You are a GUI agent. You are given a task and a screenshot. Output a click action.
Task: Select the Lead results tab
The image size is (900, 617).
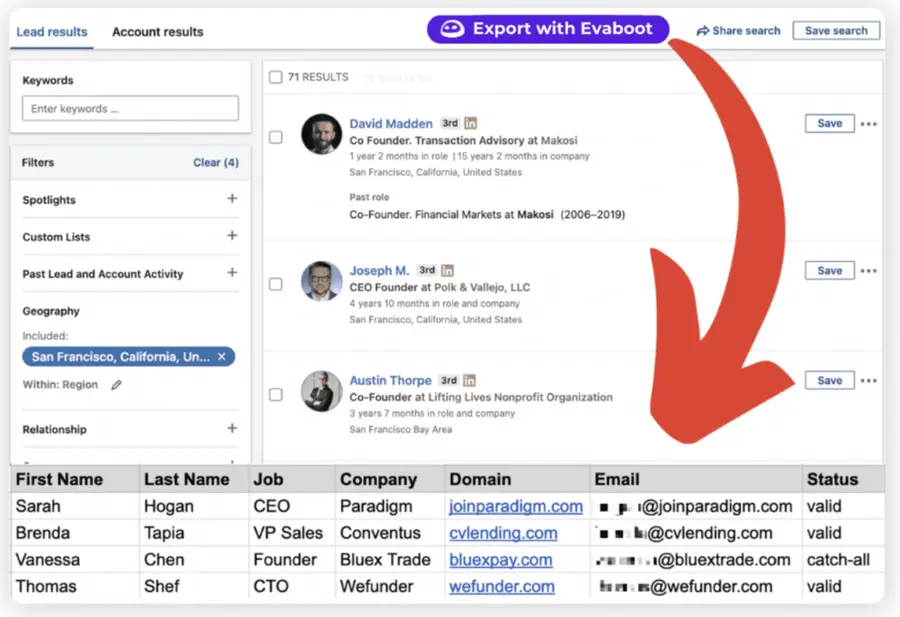pyautogui.click(x=51, y=31)
